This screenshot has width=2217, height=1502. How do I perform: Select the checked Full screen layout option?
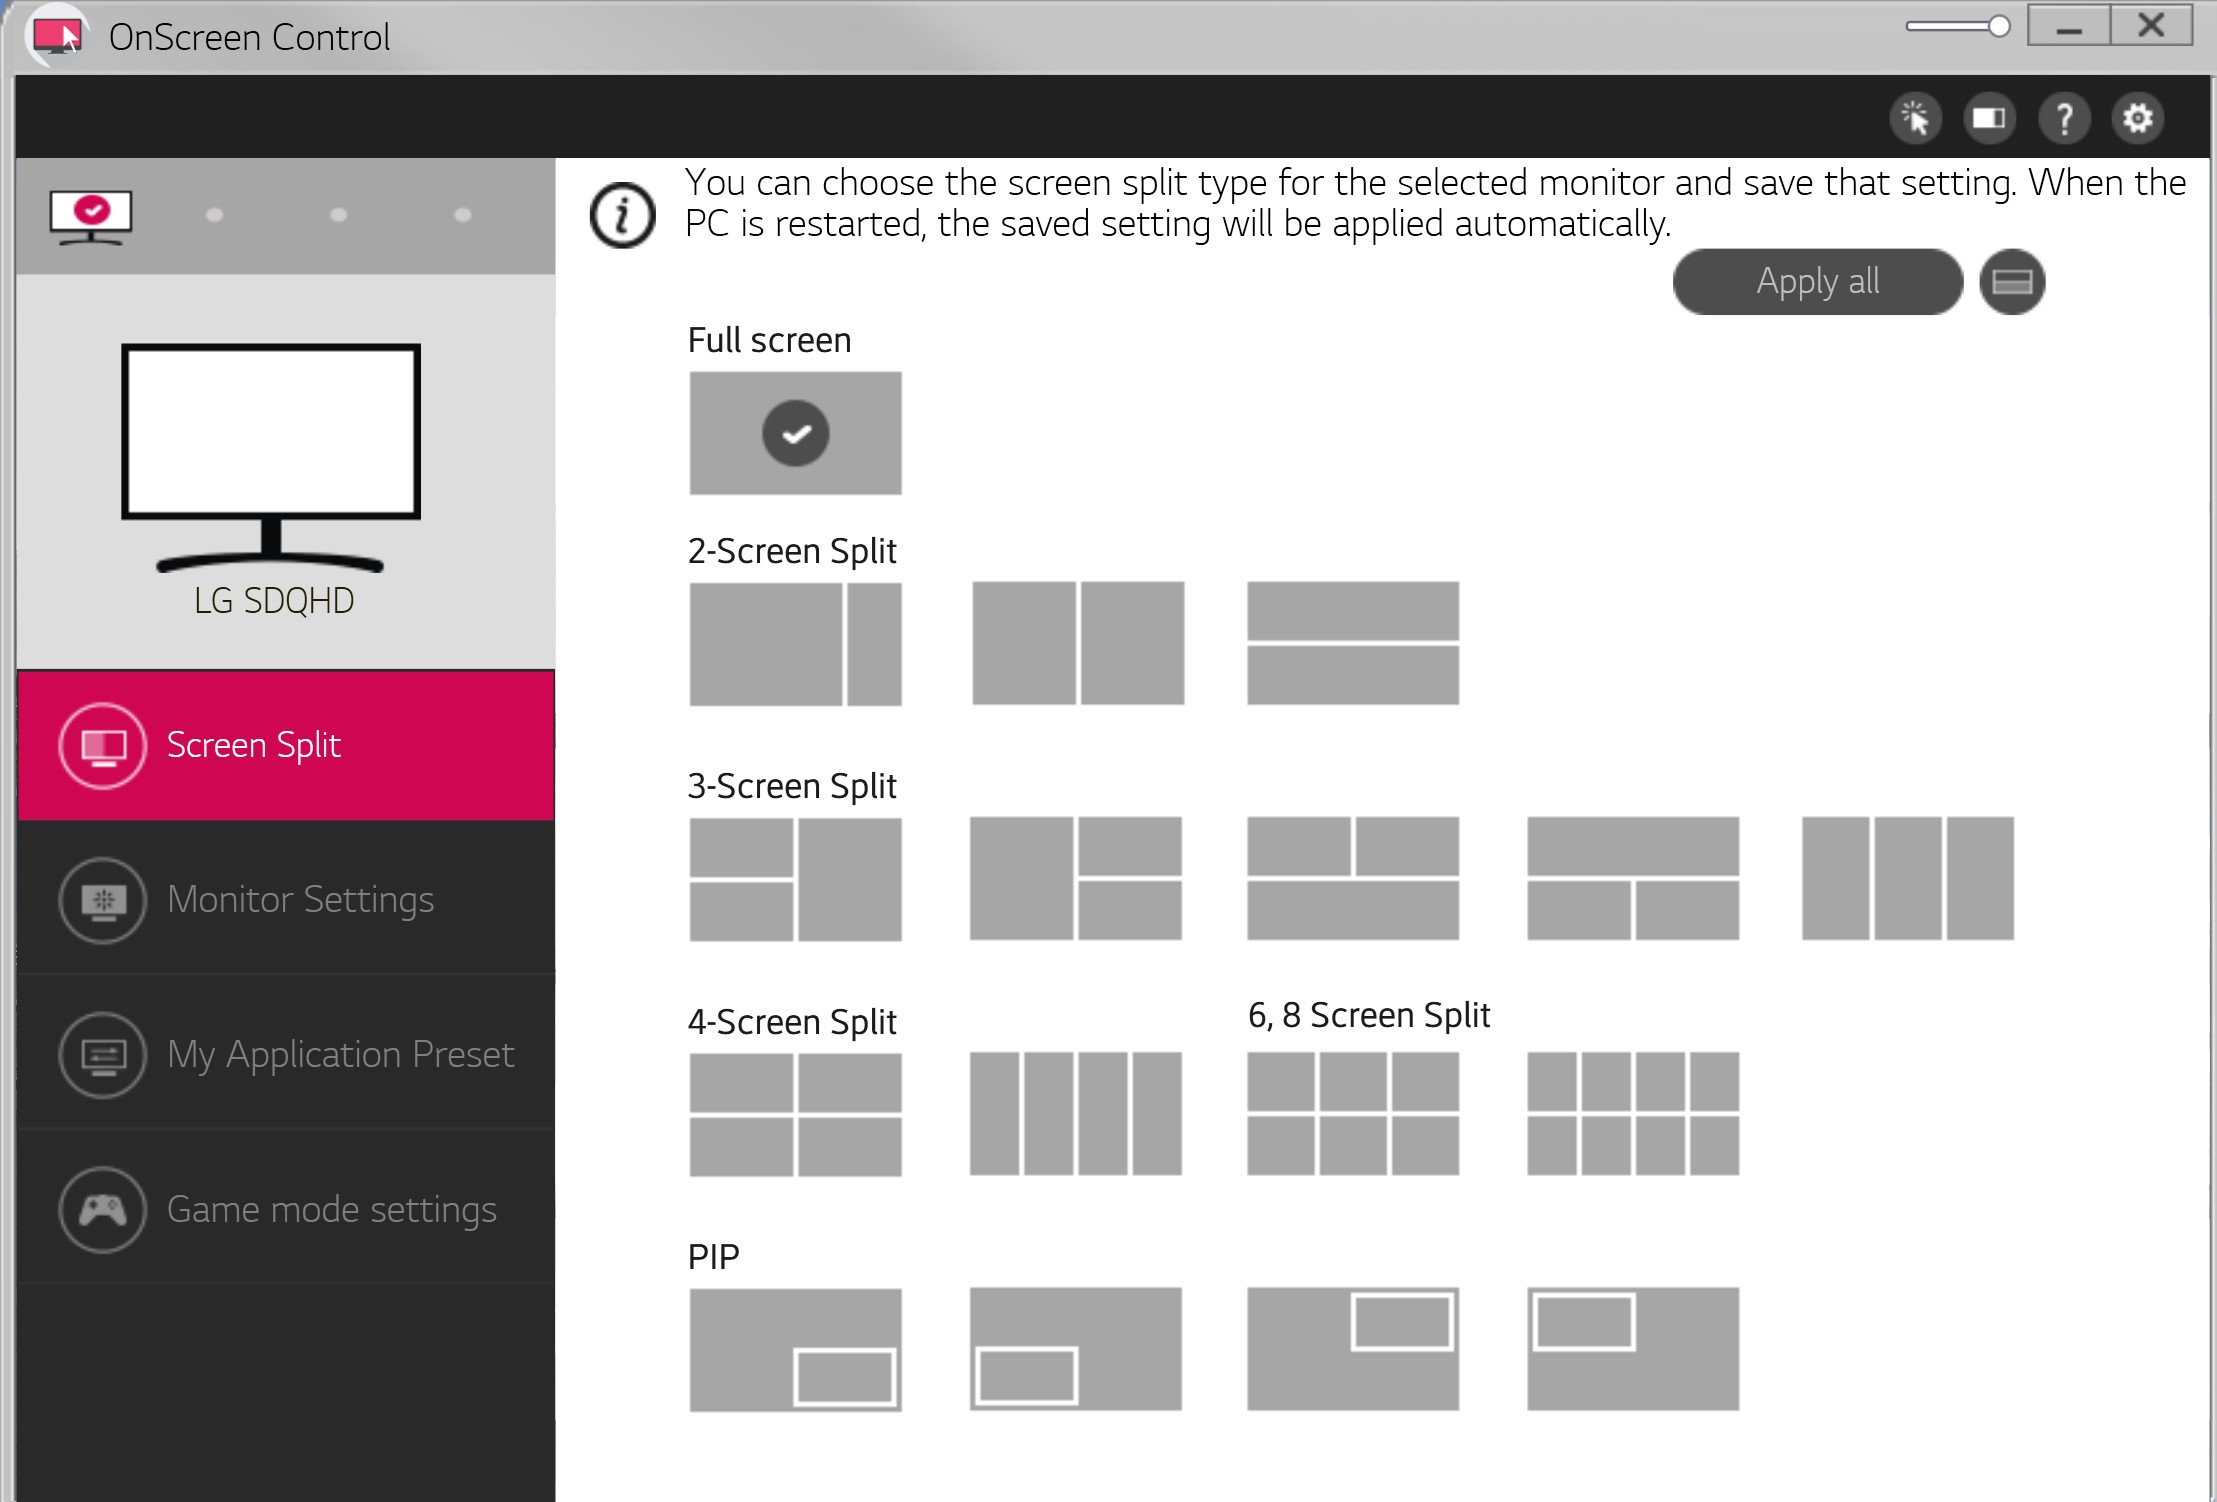coord(795,433)
